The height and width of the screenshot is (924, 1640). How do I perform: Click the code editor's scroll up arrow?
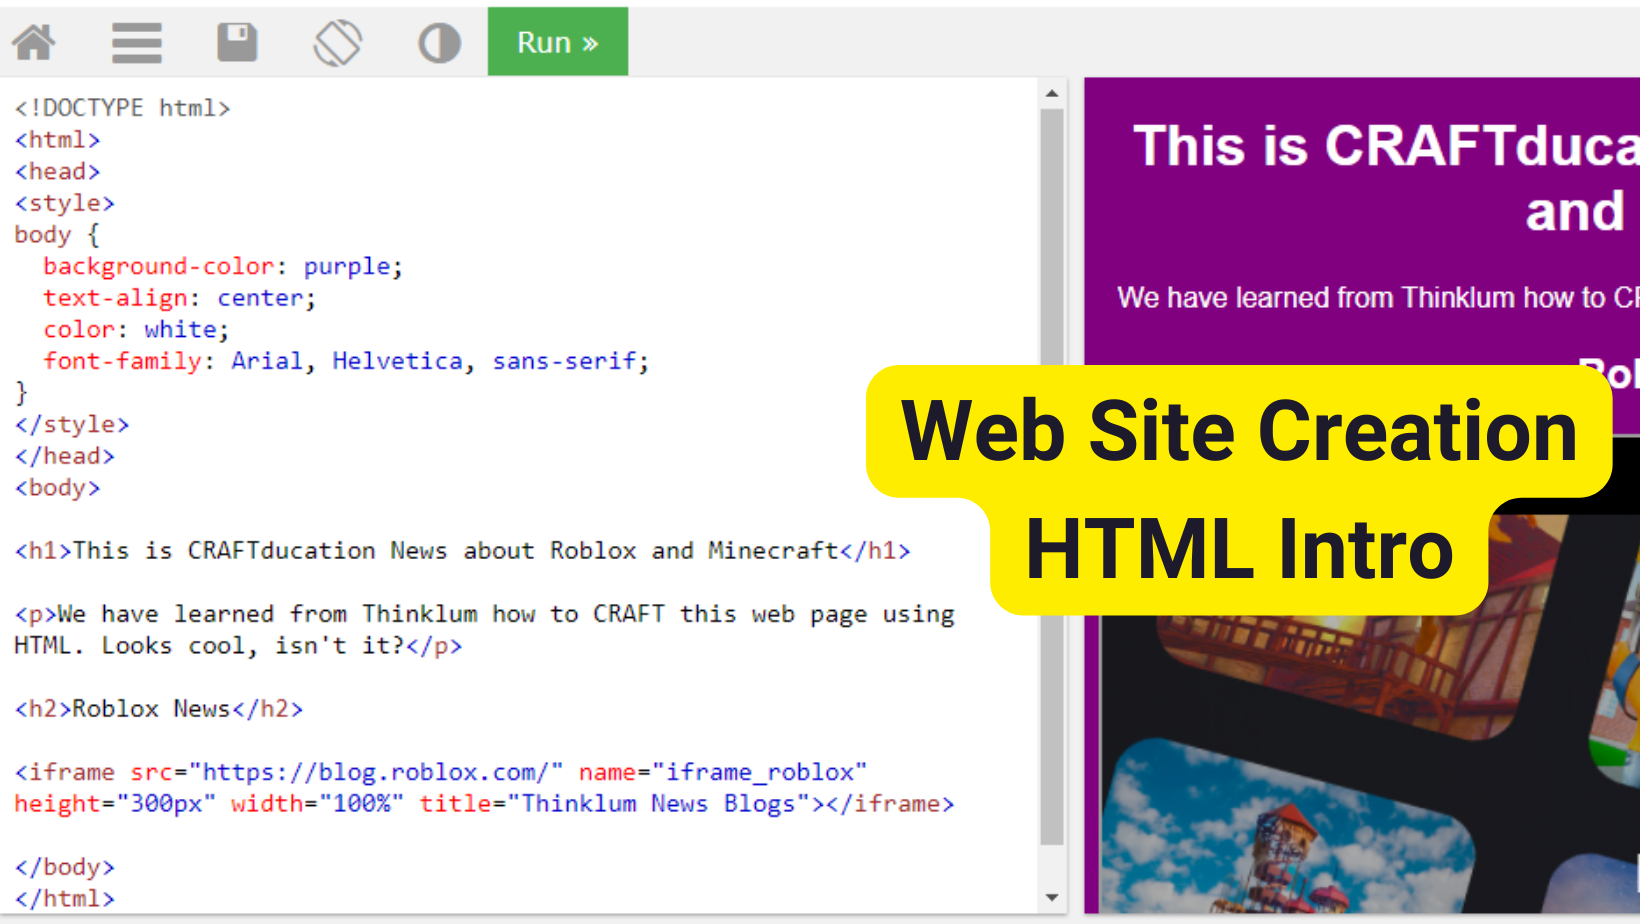[x=1052, y=93]
